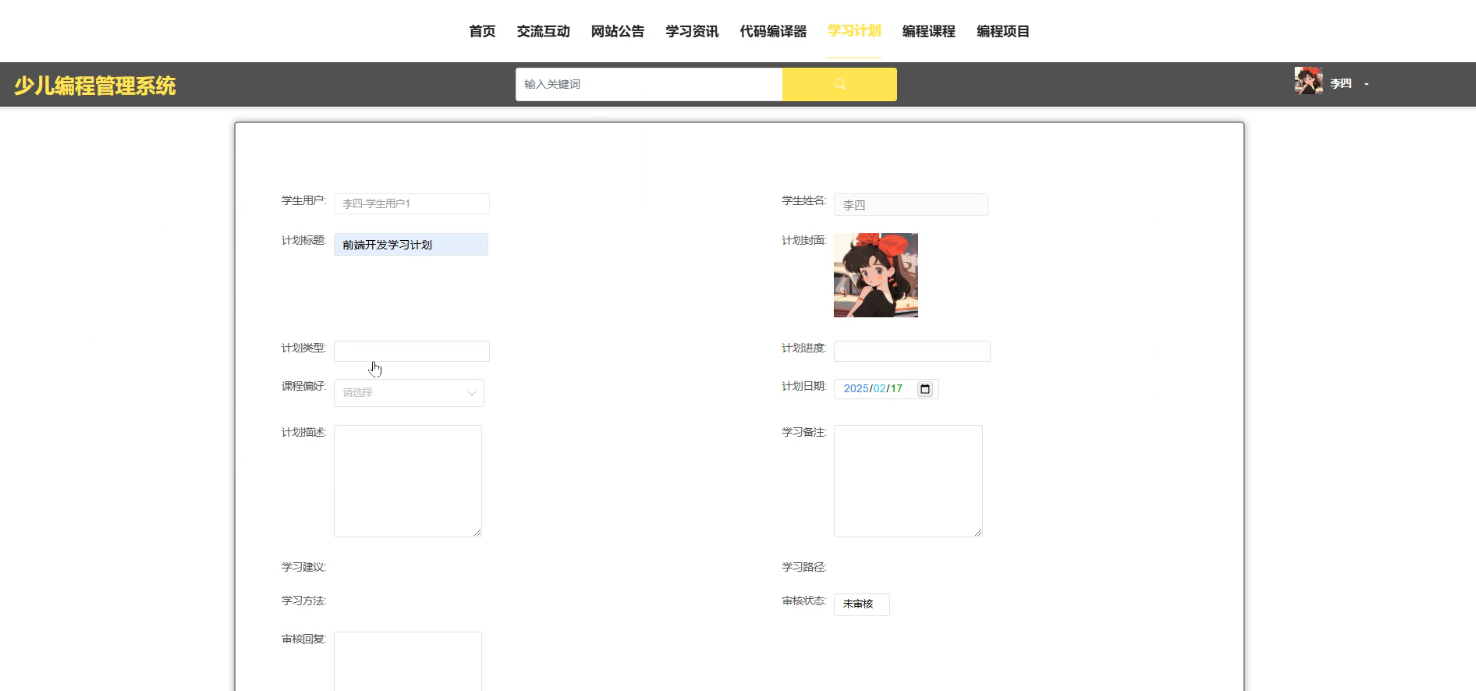Expand the 李四 account dropdown arrow
Viewport: 1476px width, 691px height.
tap(1366, 84)
